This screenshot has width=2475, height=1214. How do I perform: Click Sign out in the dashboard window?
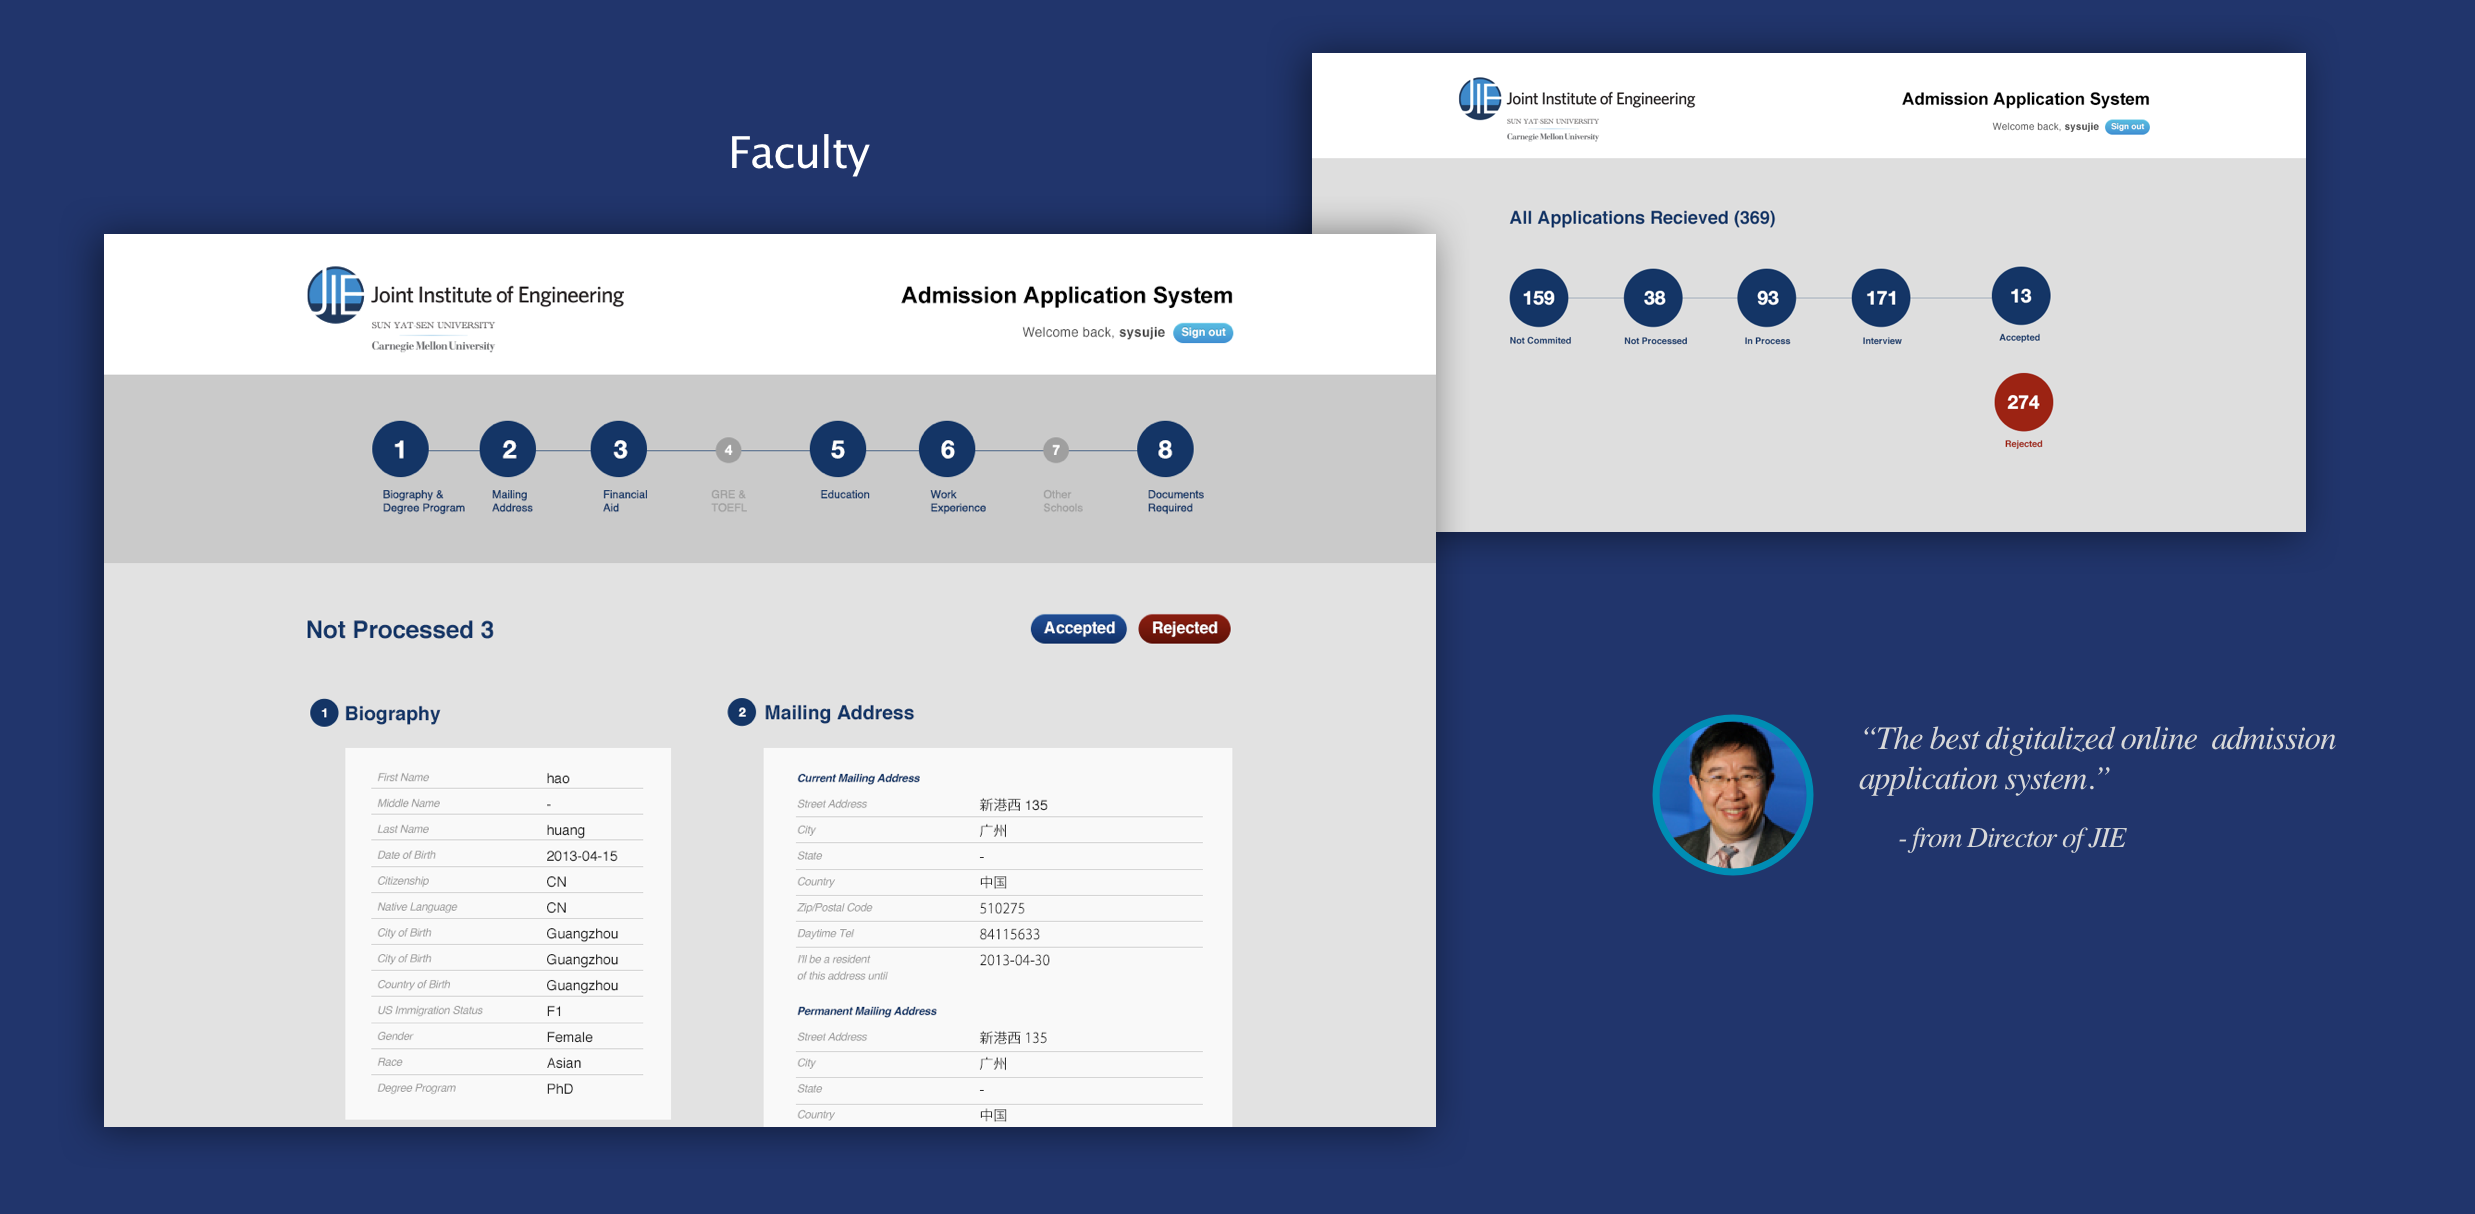(2127, 127)
